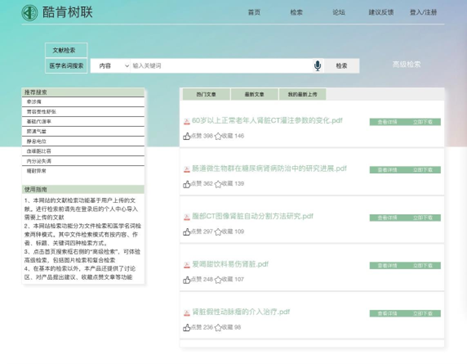Screen dimensions: 467x364
Task: Click 查看详情 for the 爱喝甜饮料易伤肾脏 article
Action: [387, 266]
